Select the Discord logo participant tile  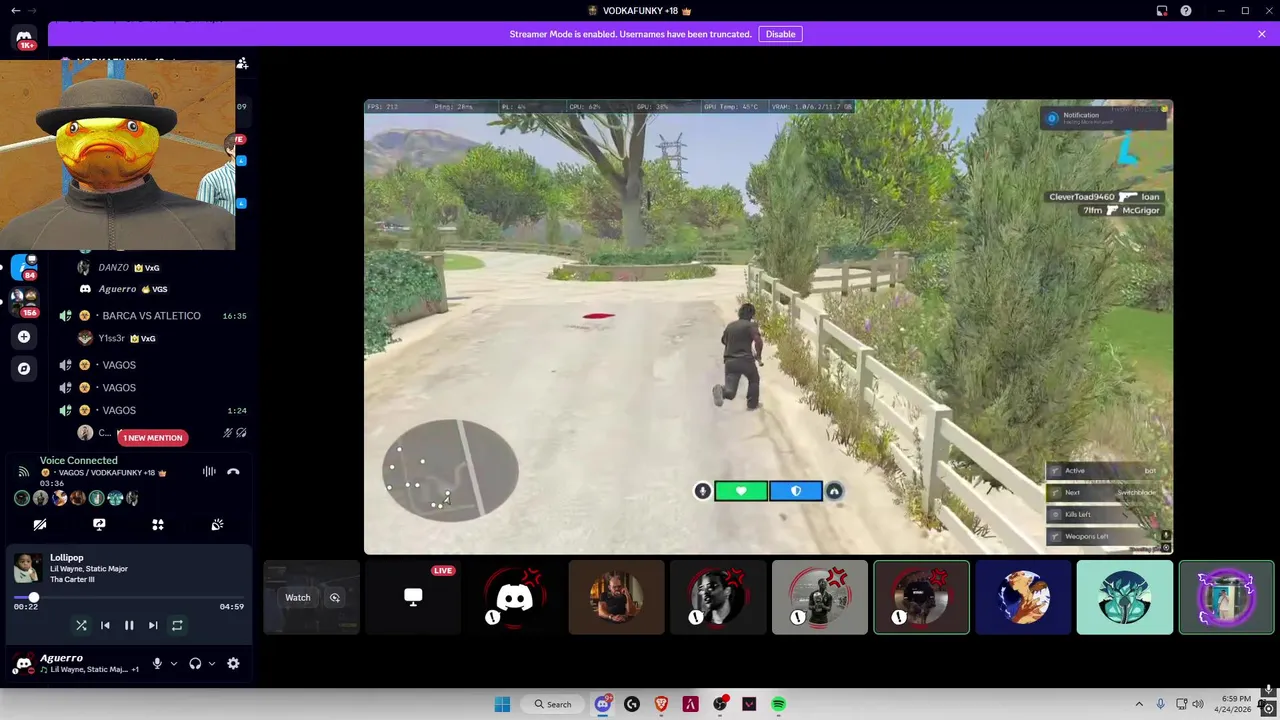(515, 598)
